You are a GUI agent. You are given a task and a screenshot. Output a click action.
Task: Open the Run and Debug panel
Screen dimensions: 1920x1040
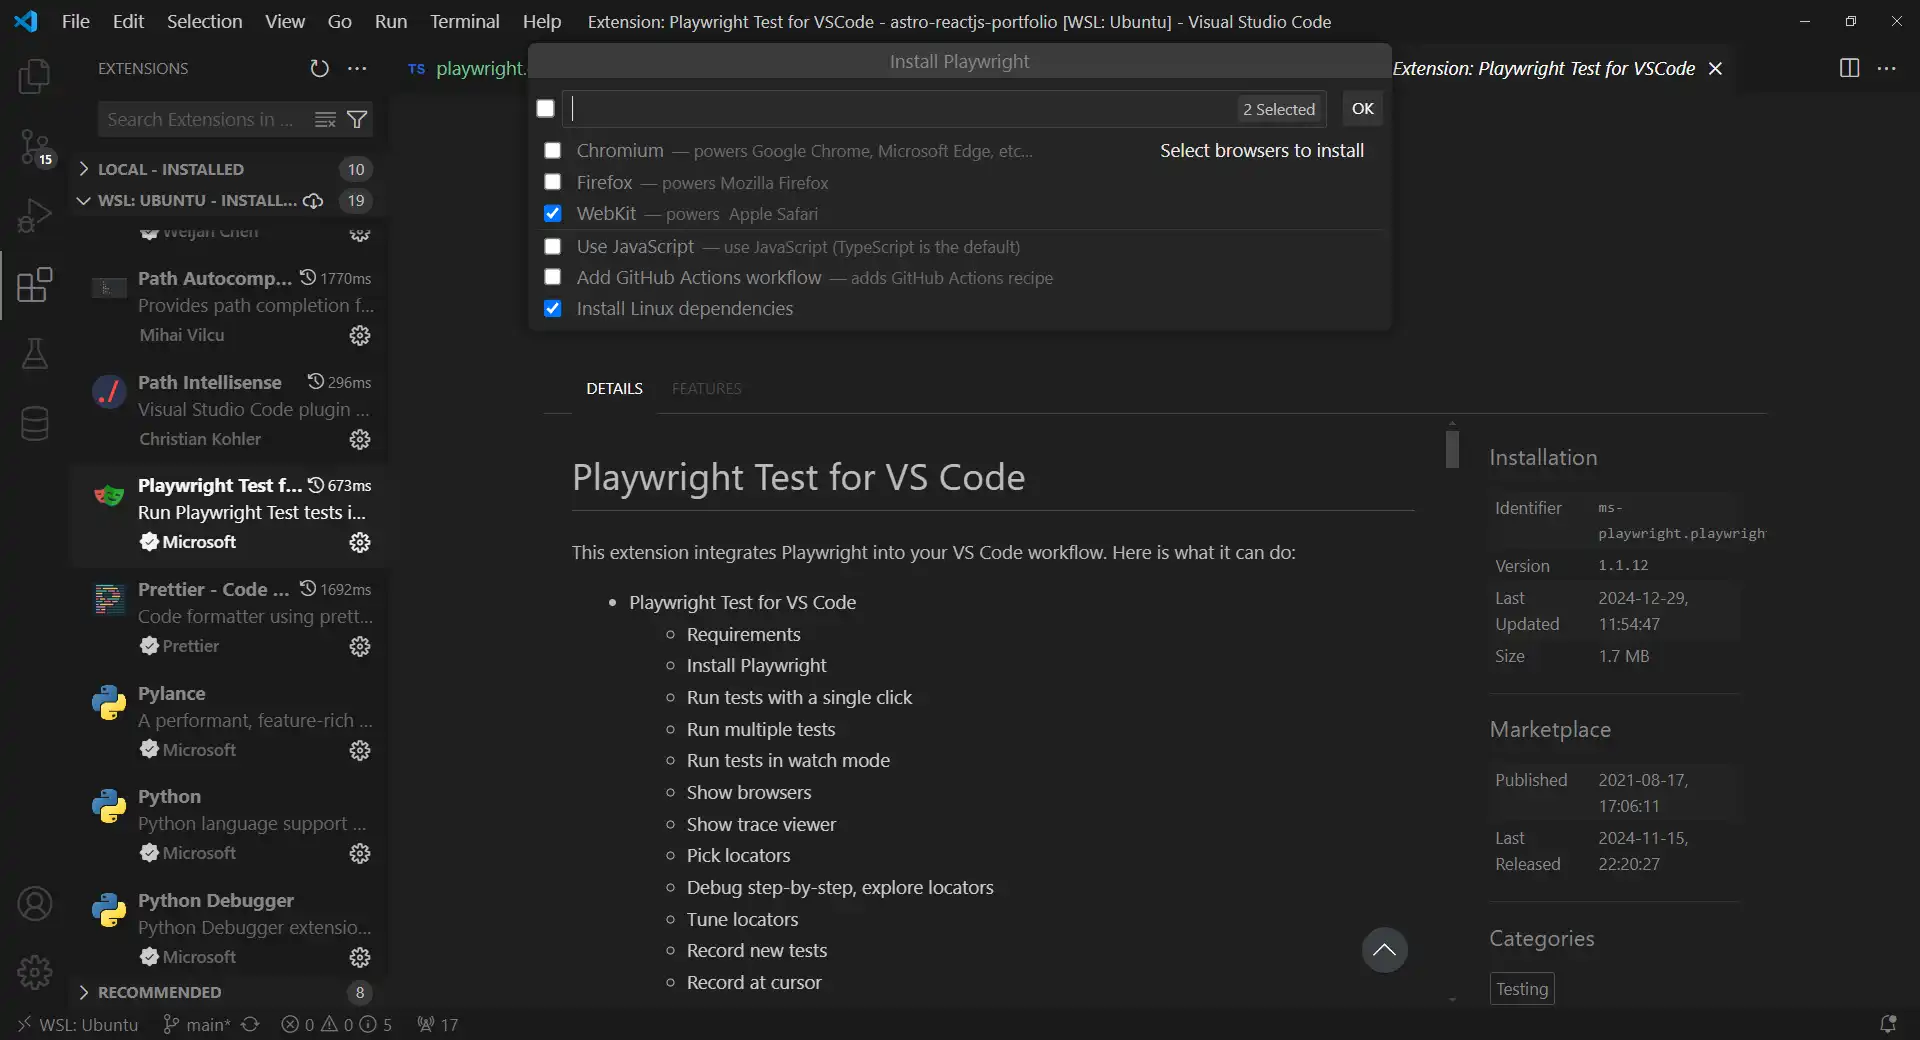pyautogui.click(x=36, y=215)
